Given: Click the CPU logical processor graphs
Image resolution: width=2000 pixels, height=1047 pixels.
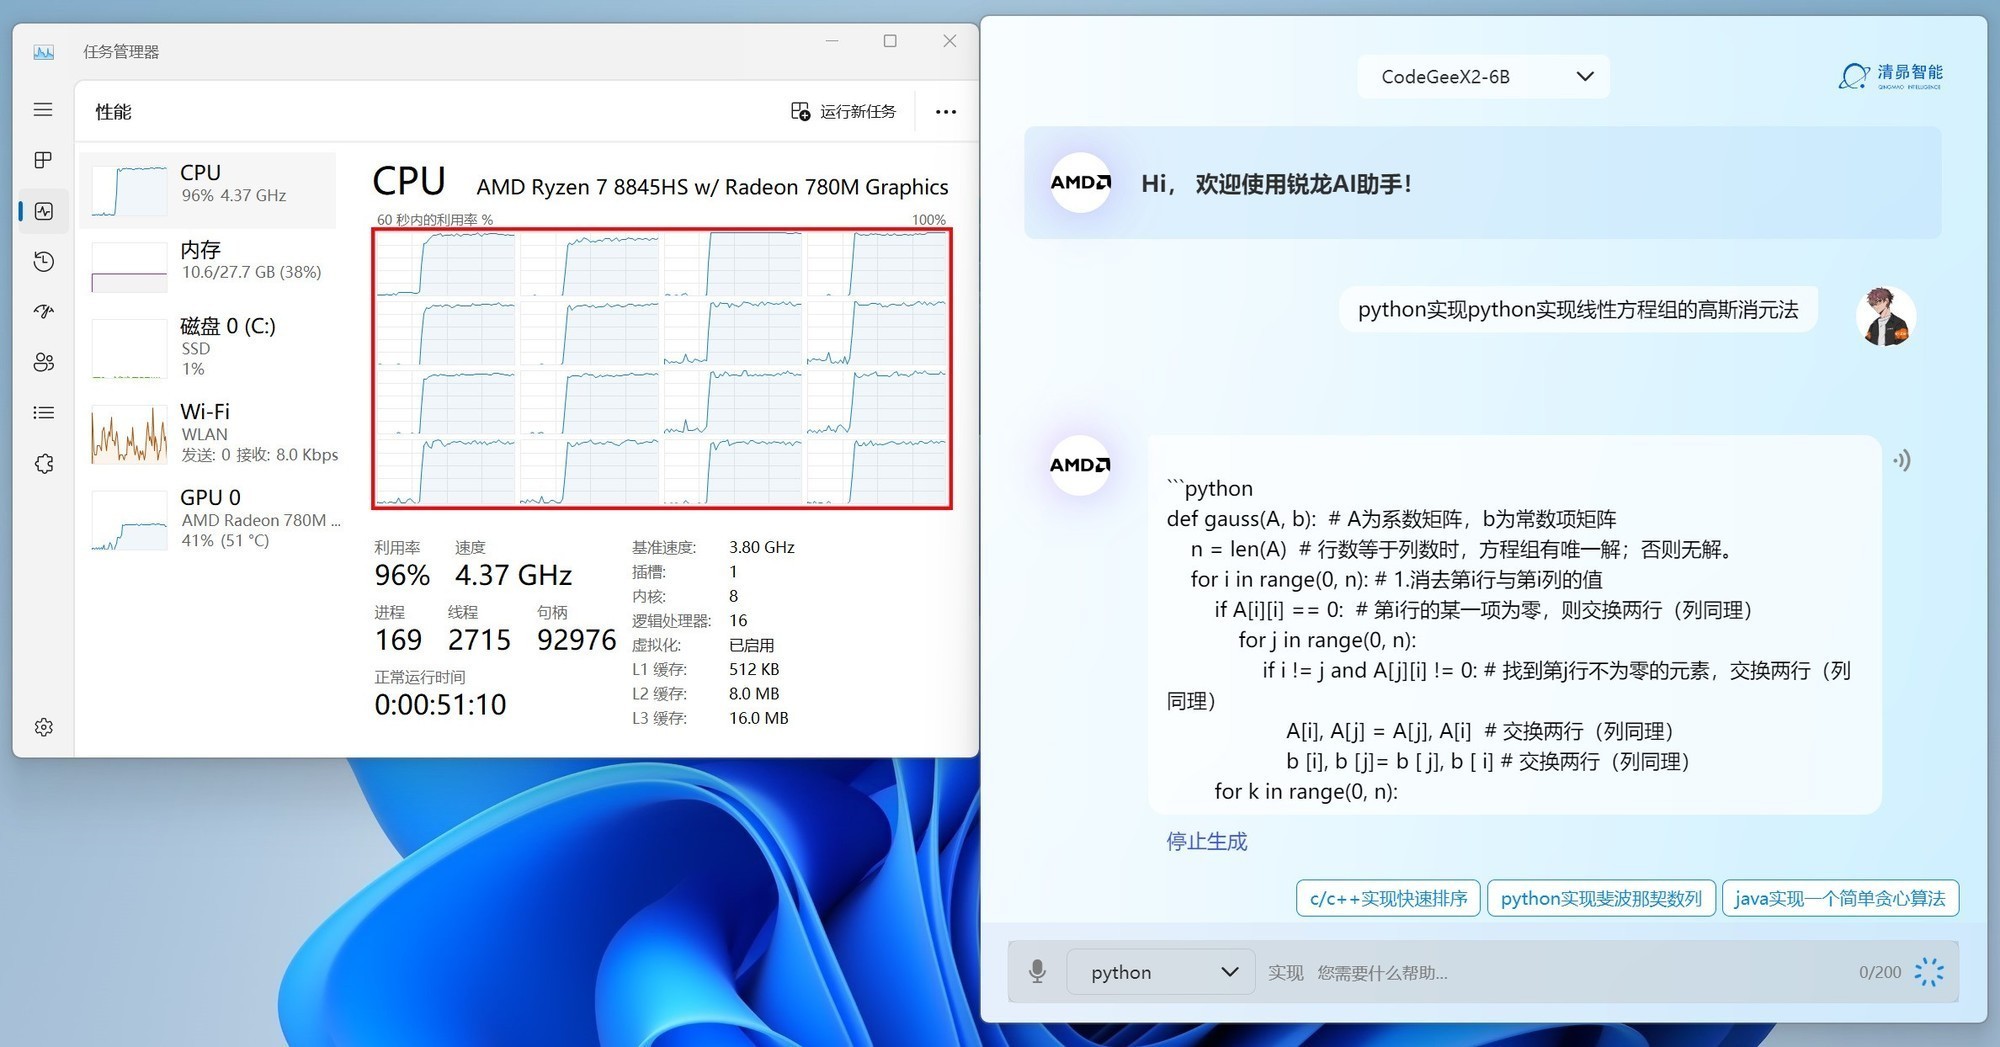Looking at the screenshot, I should coord(662,369).
